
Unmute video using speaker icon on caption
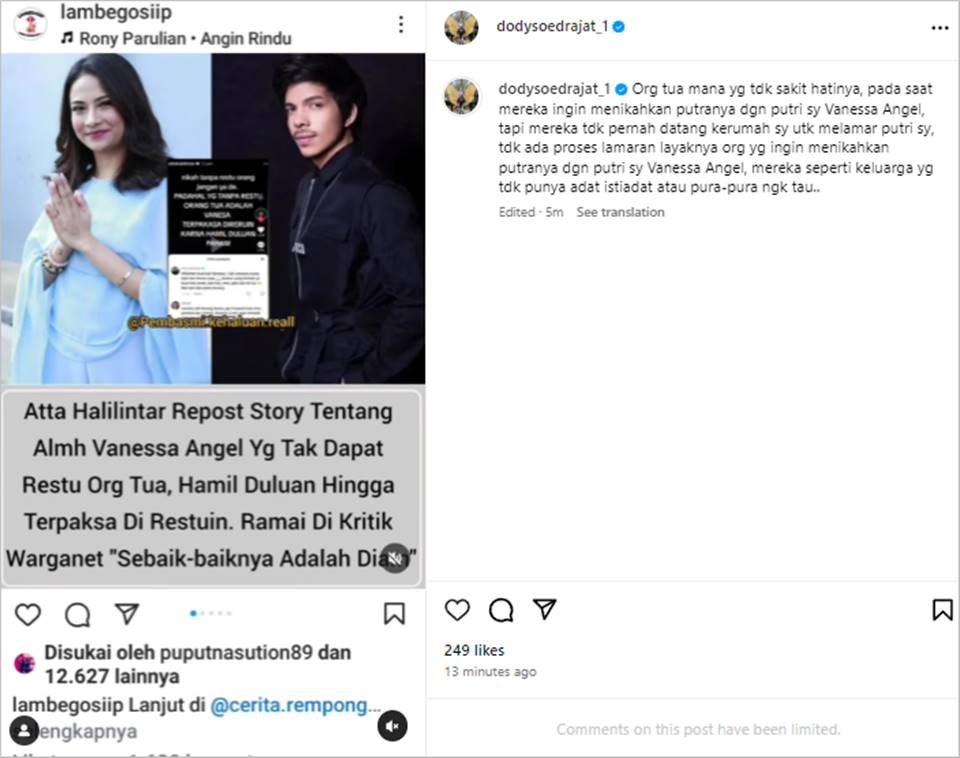[396, 558]
